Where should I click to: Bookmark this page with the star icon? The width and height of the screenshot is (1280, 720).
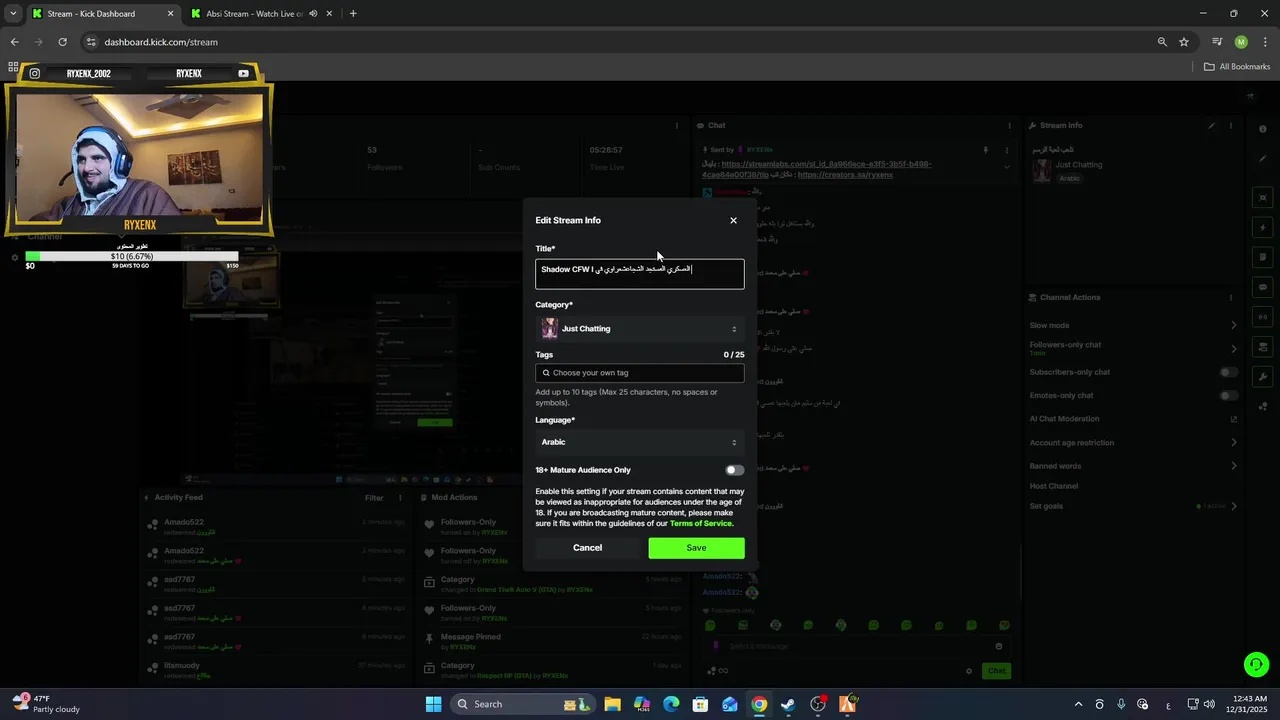click(x=1184, y=42)
